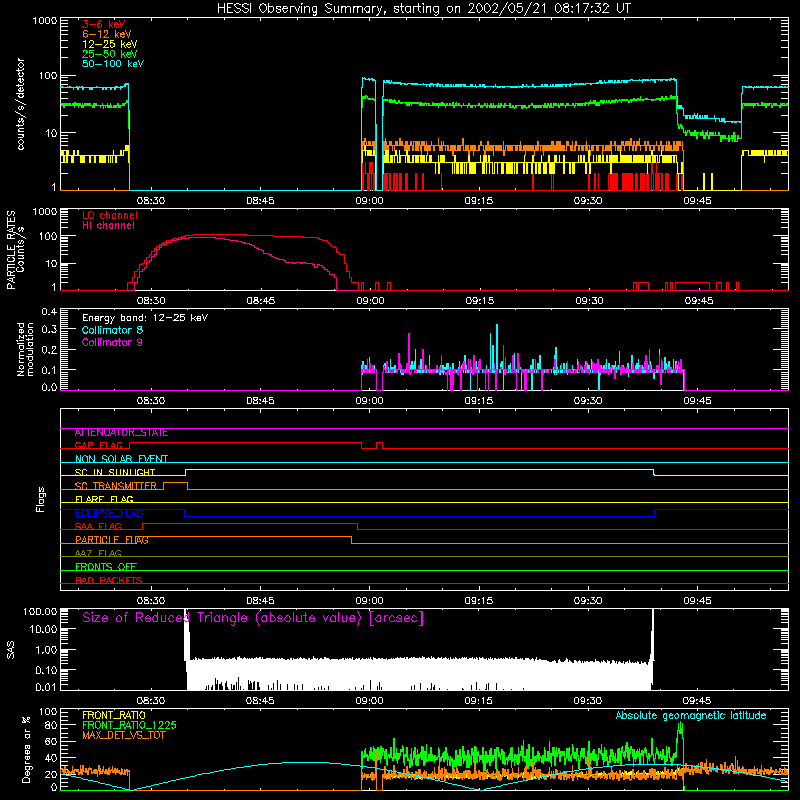Click the 09:15 tick under particle rates plot

[480, 301]
